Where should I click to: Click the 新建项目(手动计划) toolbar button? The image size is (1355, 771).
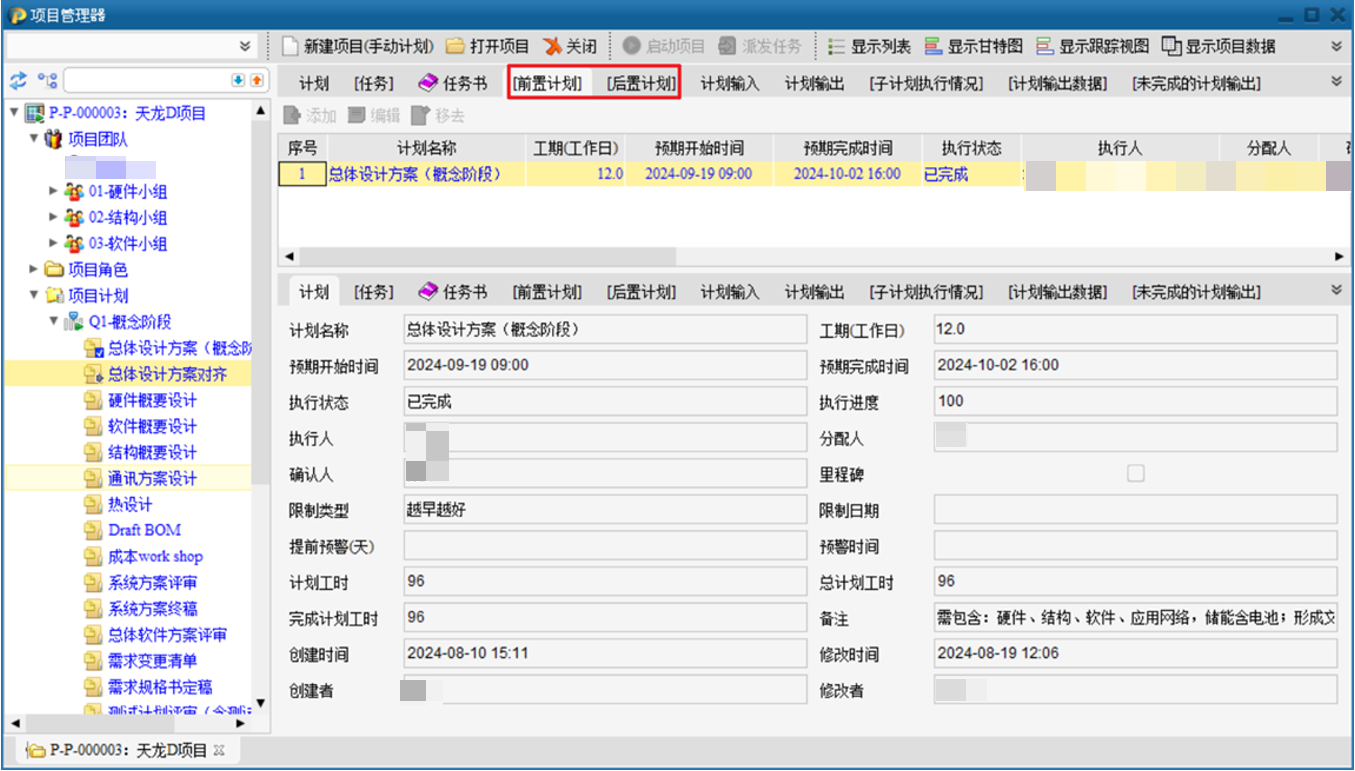tap(358, 46)
